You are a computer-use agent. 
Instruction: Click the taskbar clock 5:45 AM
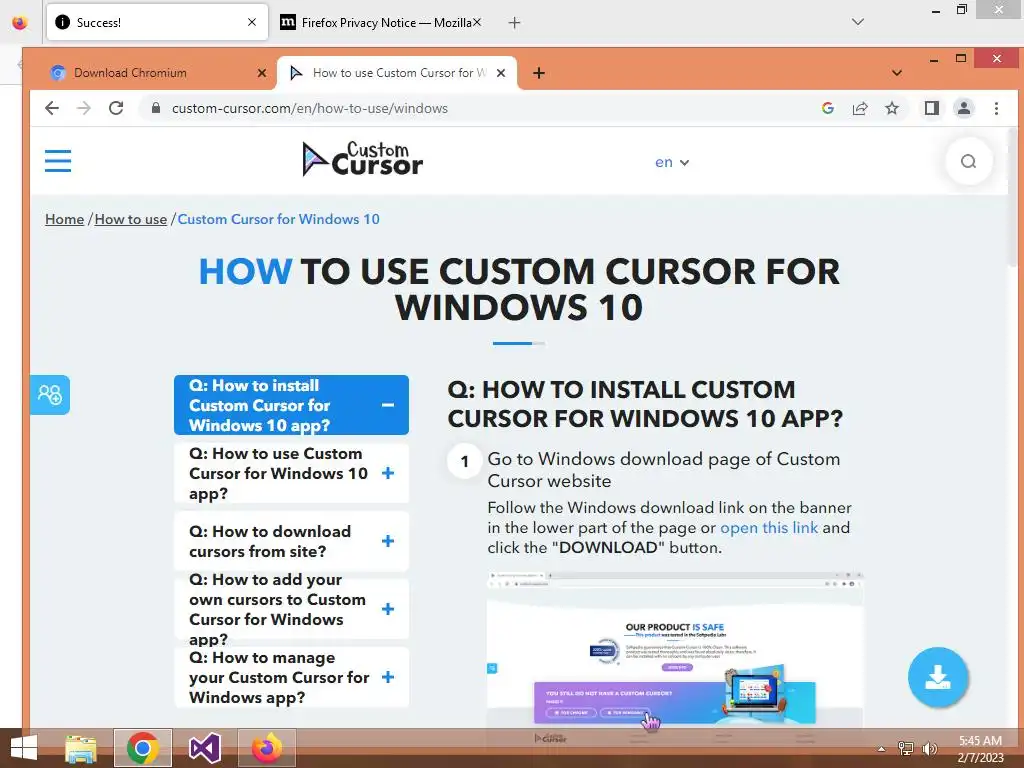point(980,741)
